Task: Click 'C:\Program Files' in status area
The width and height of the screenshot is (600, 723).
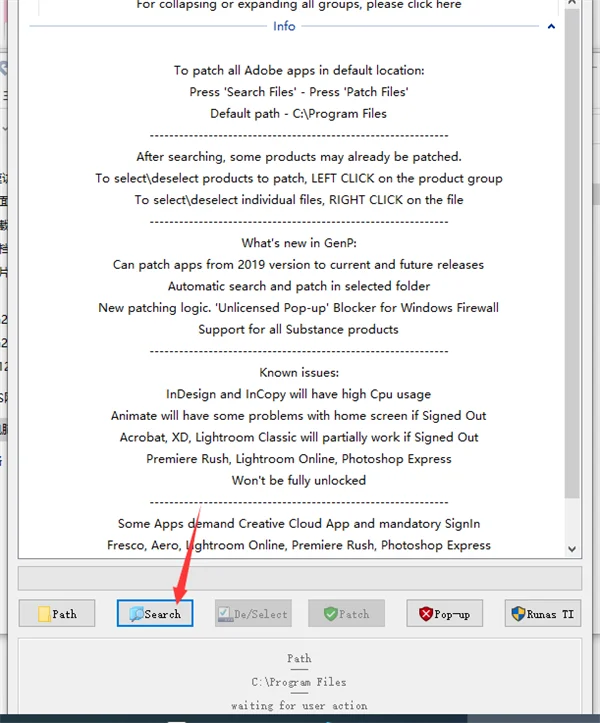Action: pos(299,682)
